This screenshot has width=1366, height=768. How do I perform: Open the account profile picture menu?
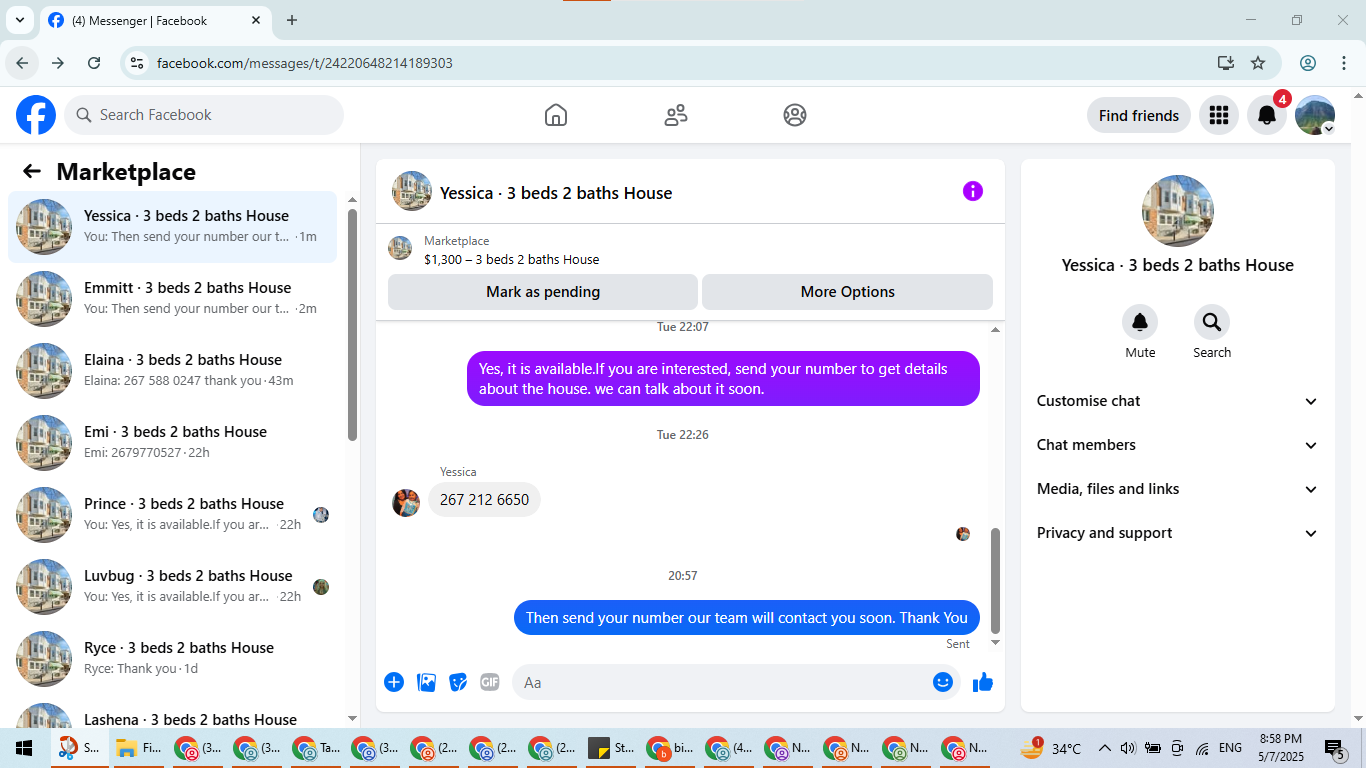(x=1315, y=115)
